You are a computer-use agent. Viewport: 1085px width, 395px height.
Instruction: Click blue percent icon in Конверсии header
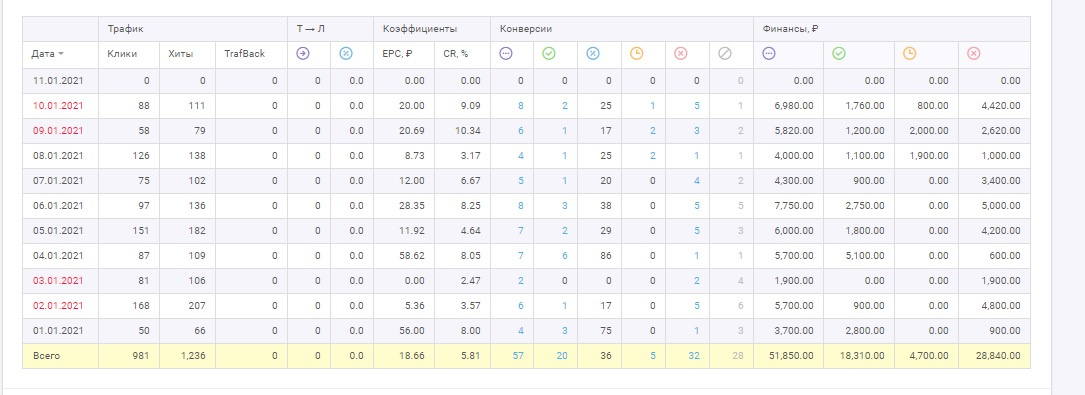(x=593, y=54)
